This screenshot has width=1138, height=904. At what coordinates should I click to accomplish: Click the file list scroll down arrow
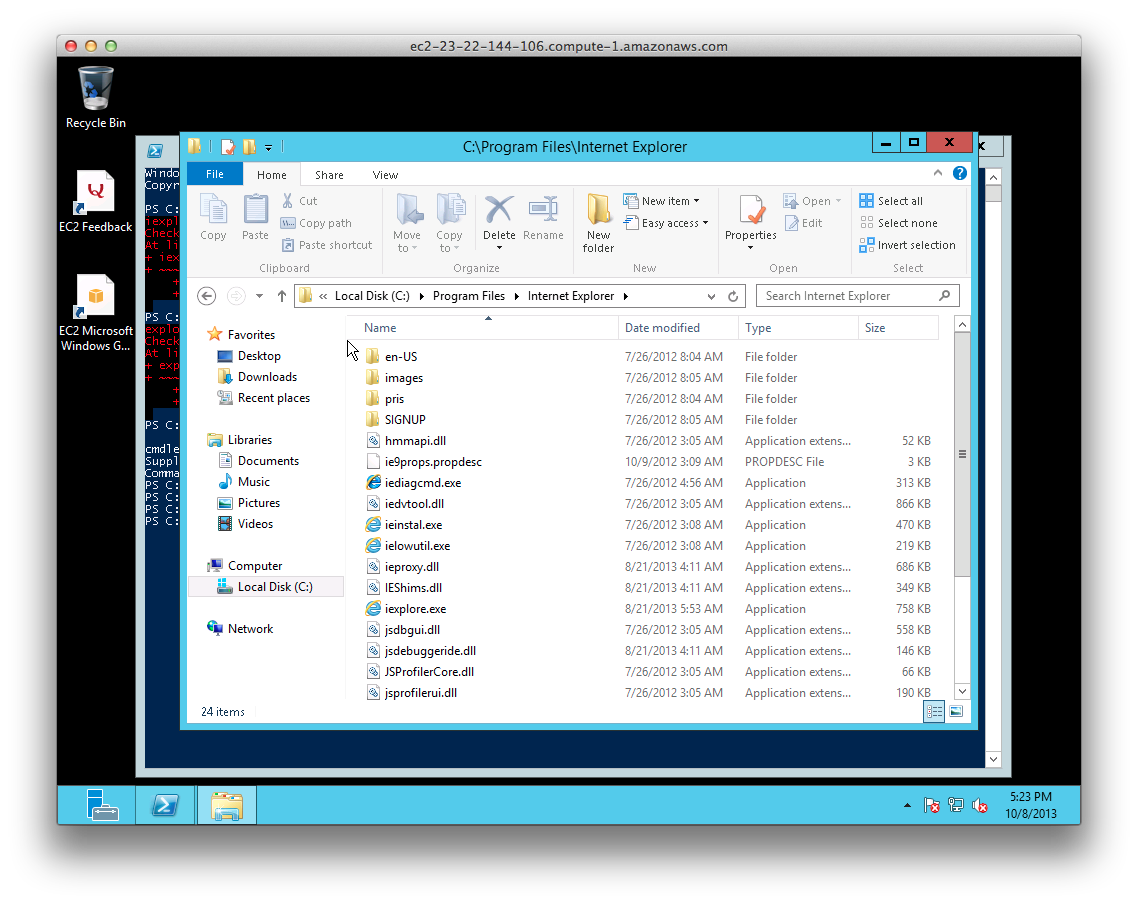click(962, 691)
